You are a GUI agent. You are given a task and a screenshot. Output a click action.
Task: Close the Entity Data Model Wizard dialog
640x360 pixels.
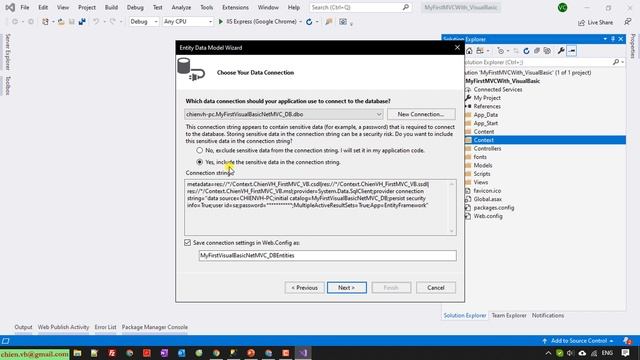(x=457, y=48)
